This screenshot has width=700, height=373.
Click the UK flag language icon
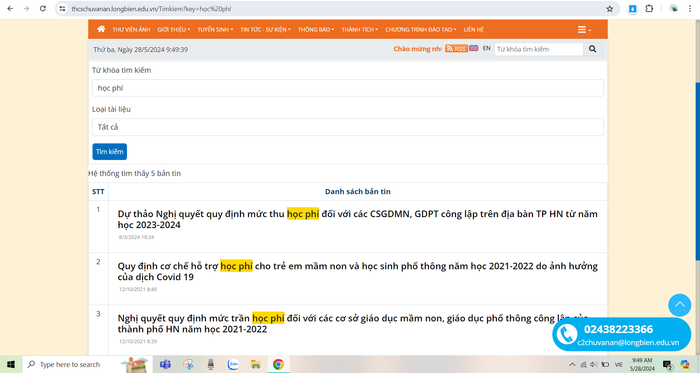tap(474, 48)
